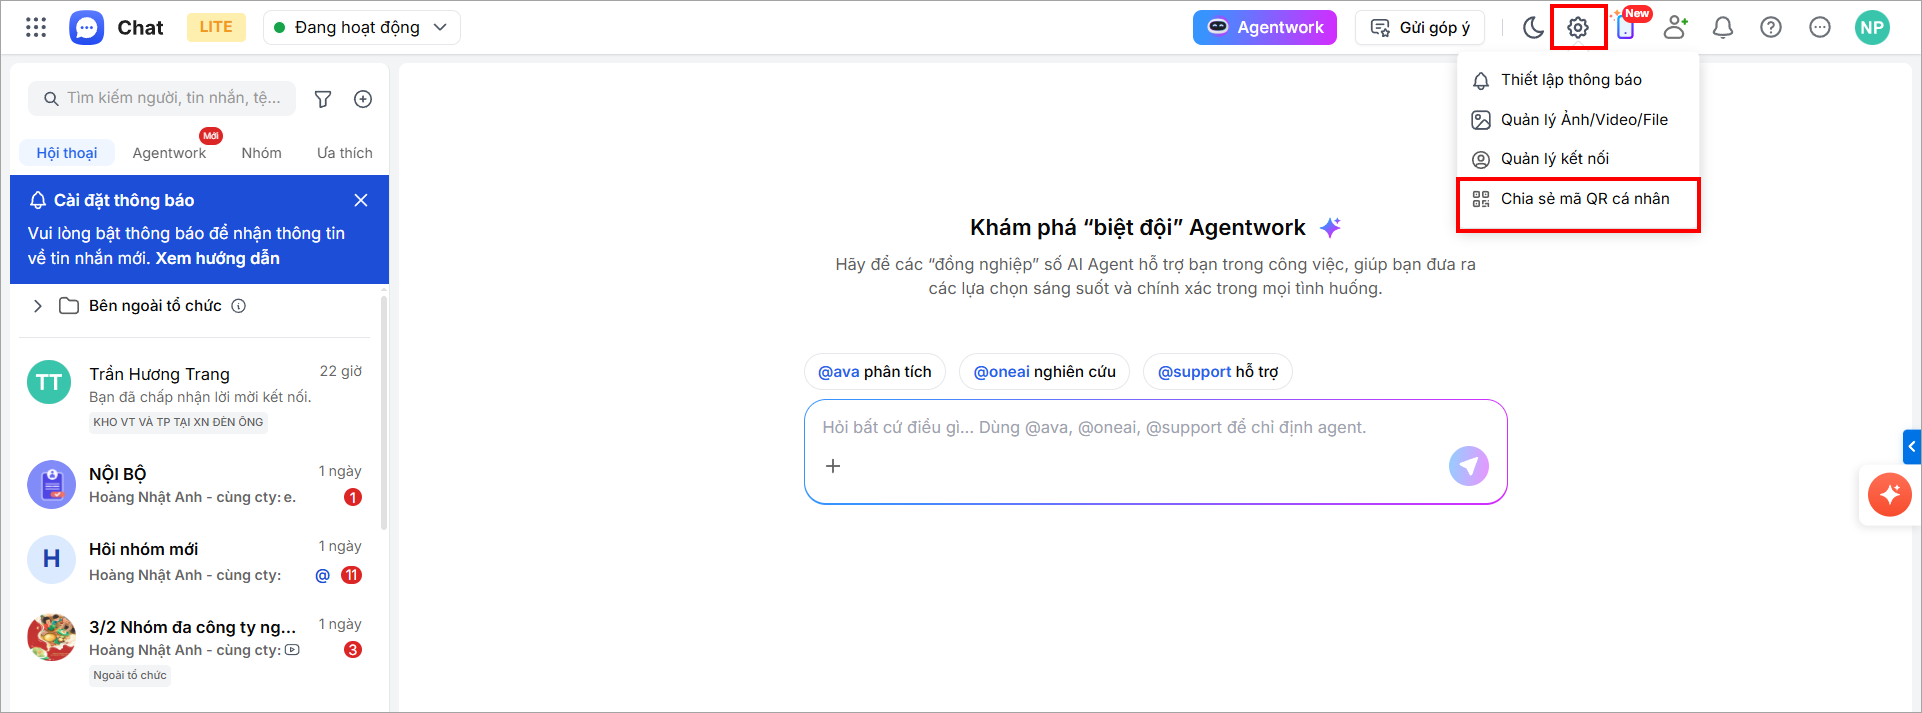Open Trần Hương Trang conversation
Viewport: 1922px width, 713px height.
tap(196, 397)
